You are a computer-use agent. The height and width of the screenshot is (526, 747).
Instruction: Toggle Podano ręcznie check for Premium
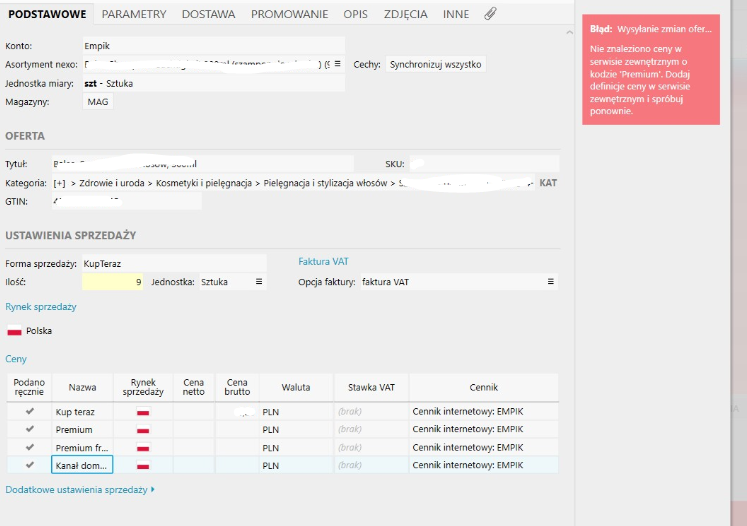click(x=30, y=429)
